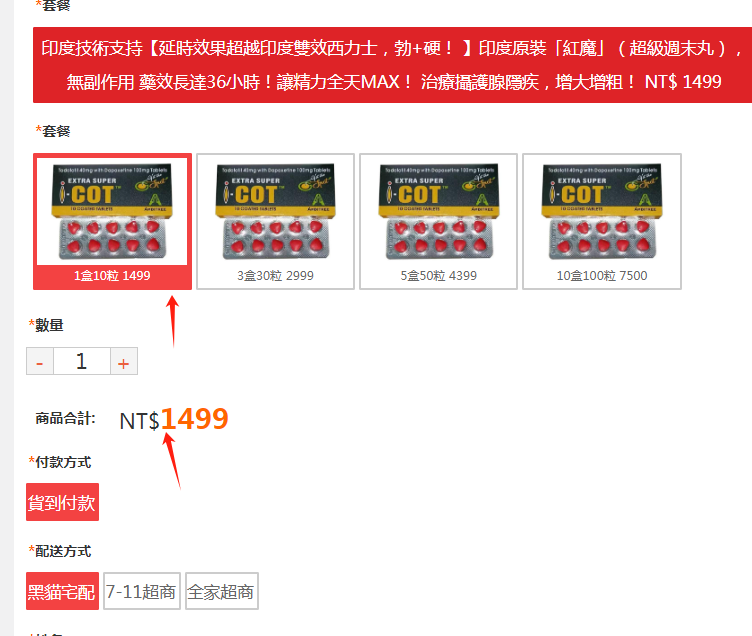Click the 10盒100粒 7500 label text

602,276
